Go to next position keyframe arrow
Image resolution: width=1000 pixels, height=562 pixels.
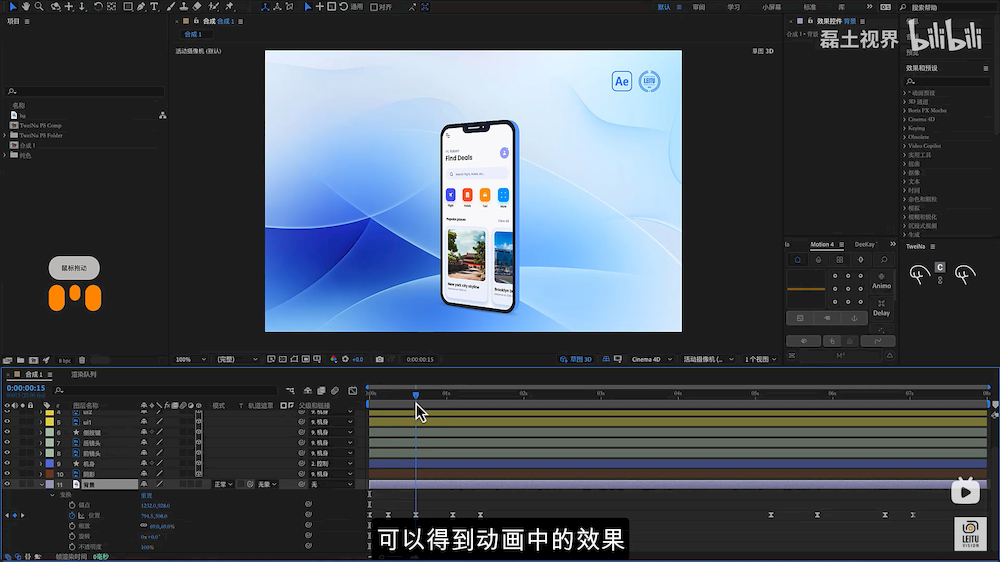(23, 515)
